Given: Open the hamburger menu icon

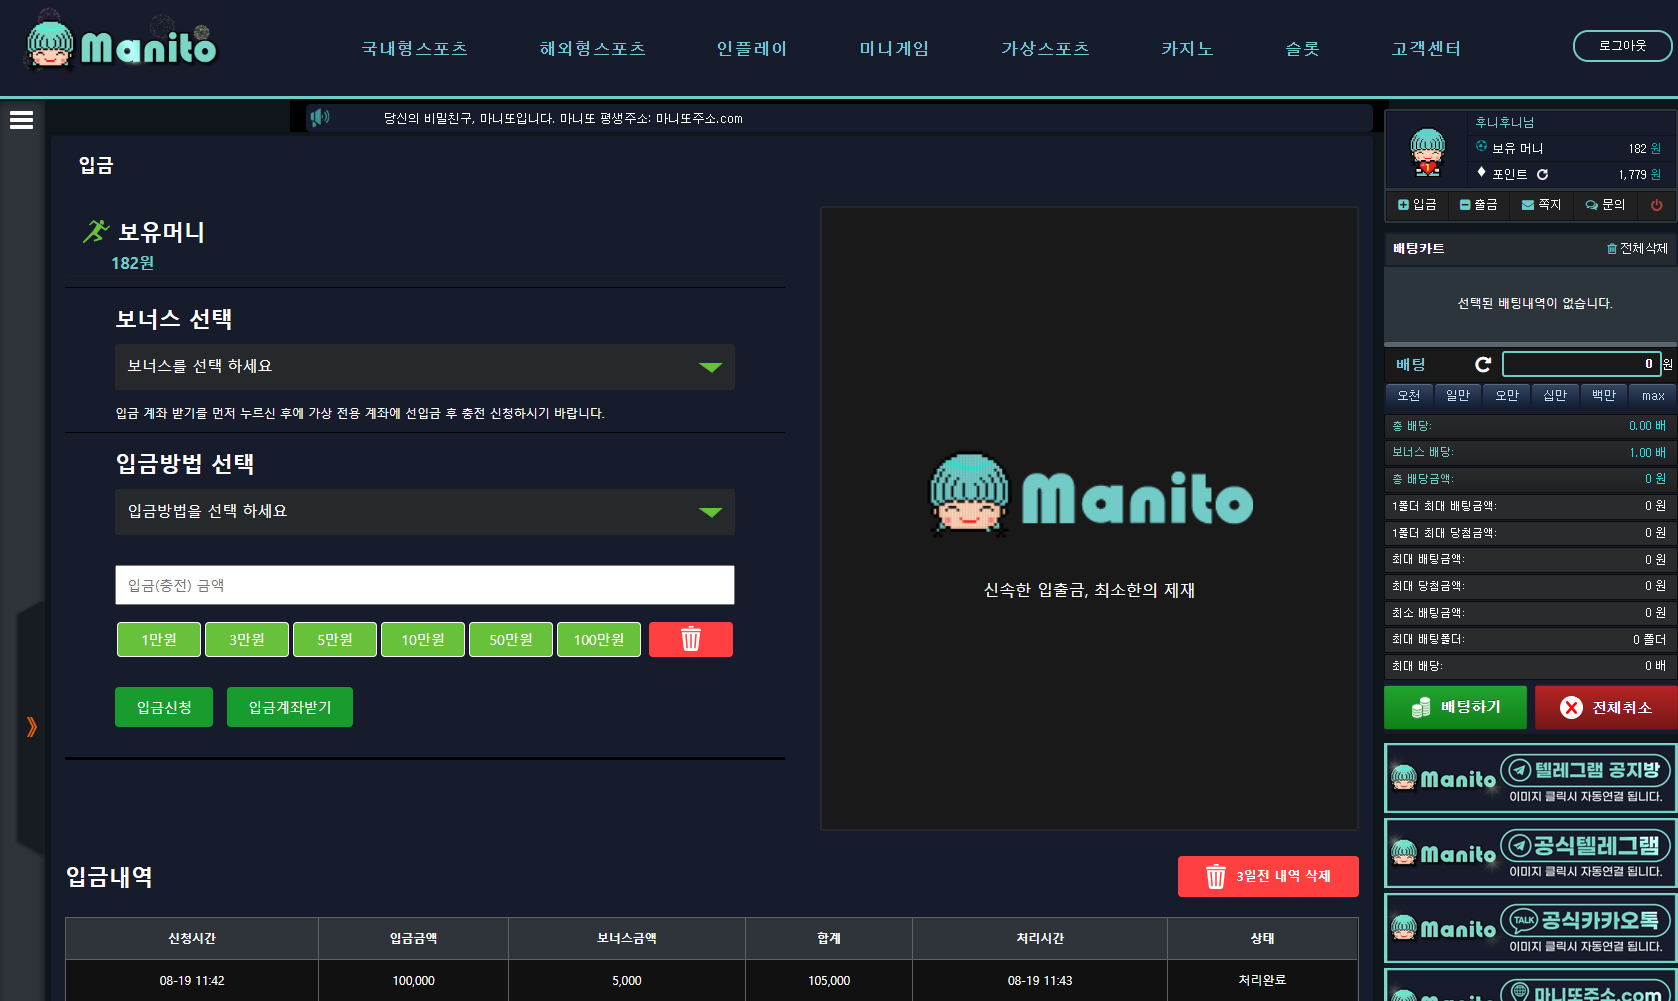Looking at the screenshot, I should tap(21, 120).
